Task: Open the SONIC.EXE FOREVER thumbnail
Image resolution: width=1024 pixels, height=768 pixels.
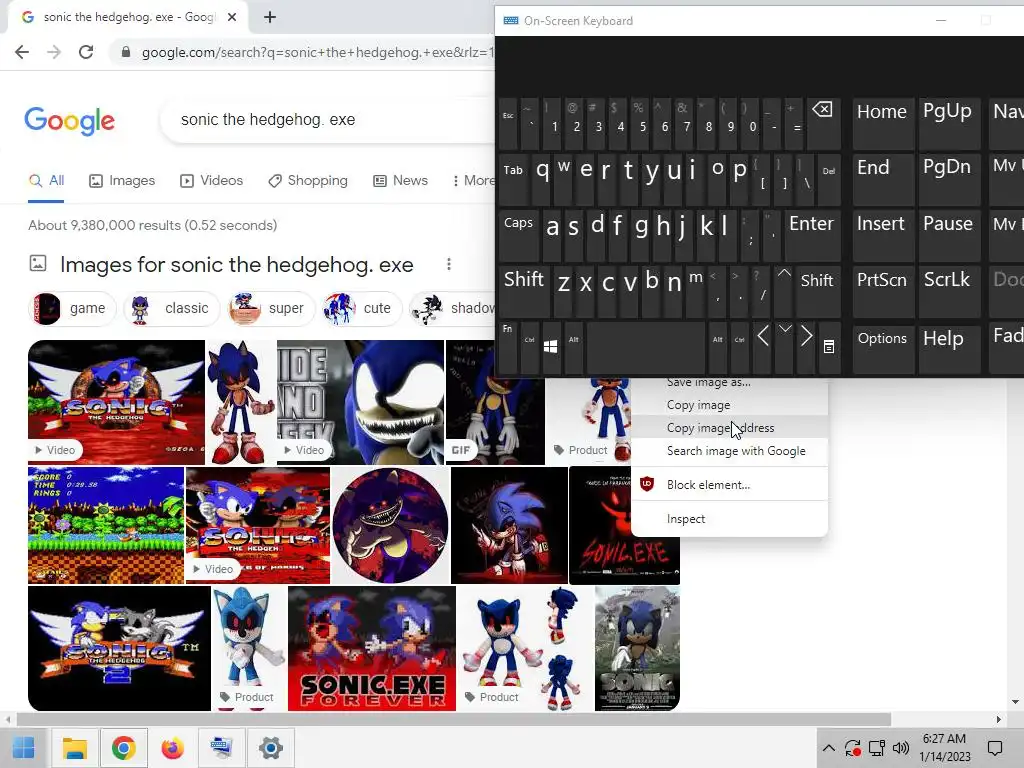Action: 372,648
